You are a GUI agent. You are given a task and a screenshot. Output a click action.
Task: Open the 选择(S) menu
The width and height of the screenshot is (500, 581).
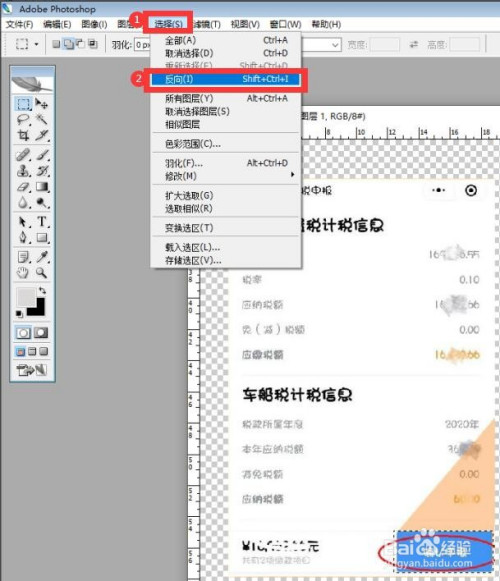[x=169, y=24]
